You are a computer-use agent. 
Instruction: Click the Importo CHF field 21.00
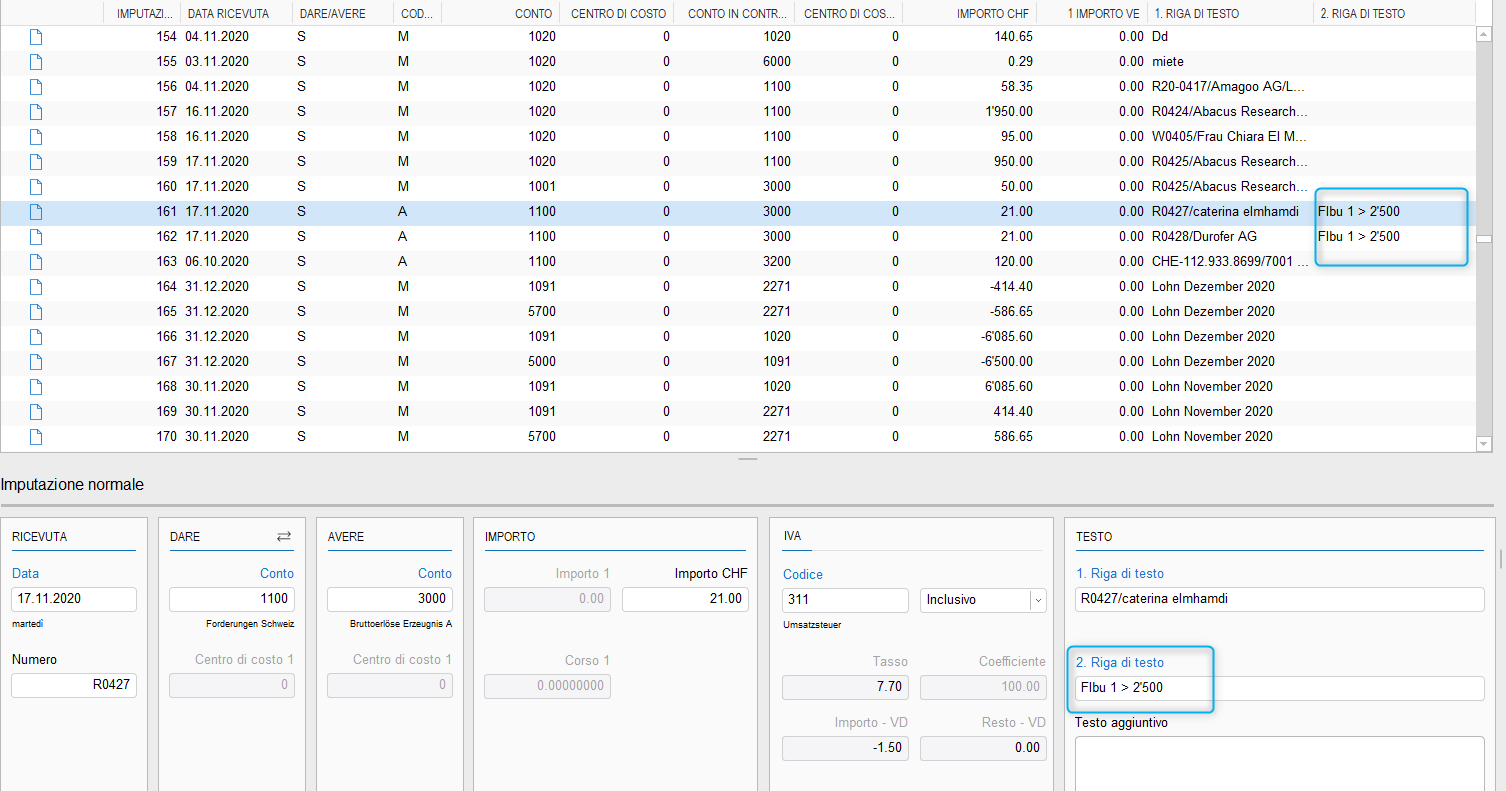tap(685, 599)
